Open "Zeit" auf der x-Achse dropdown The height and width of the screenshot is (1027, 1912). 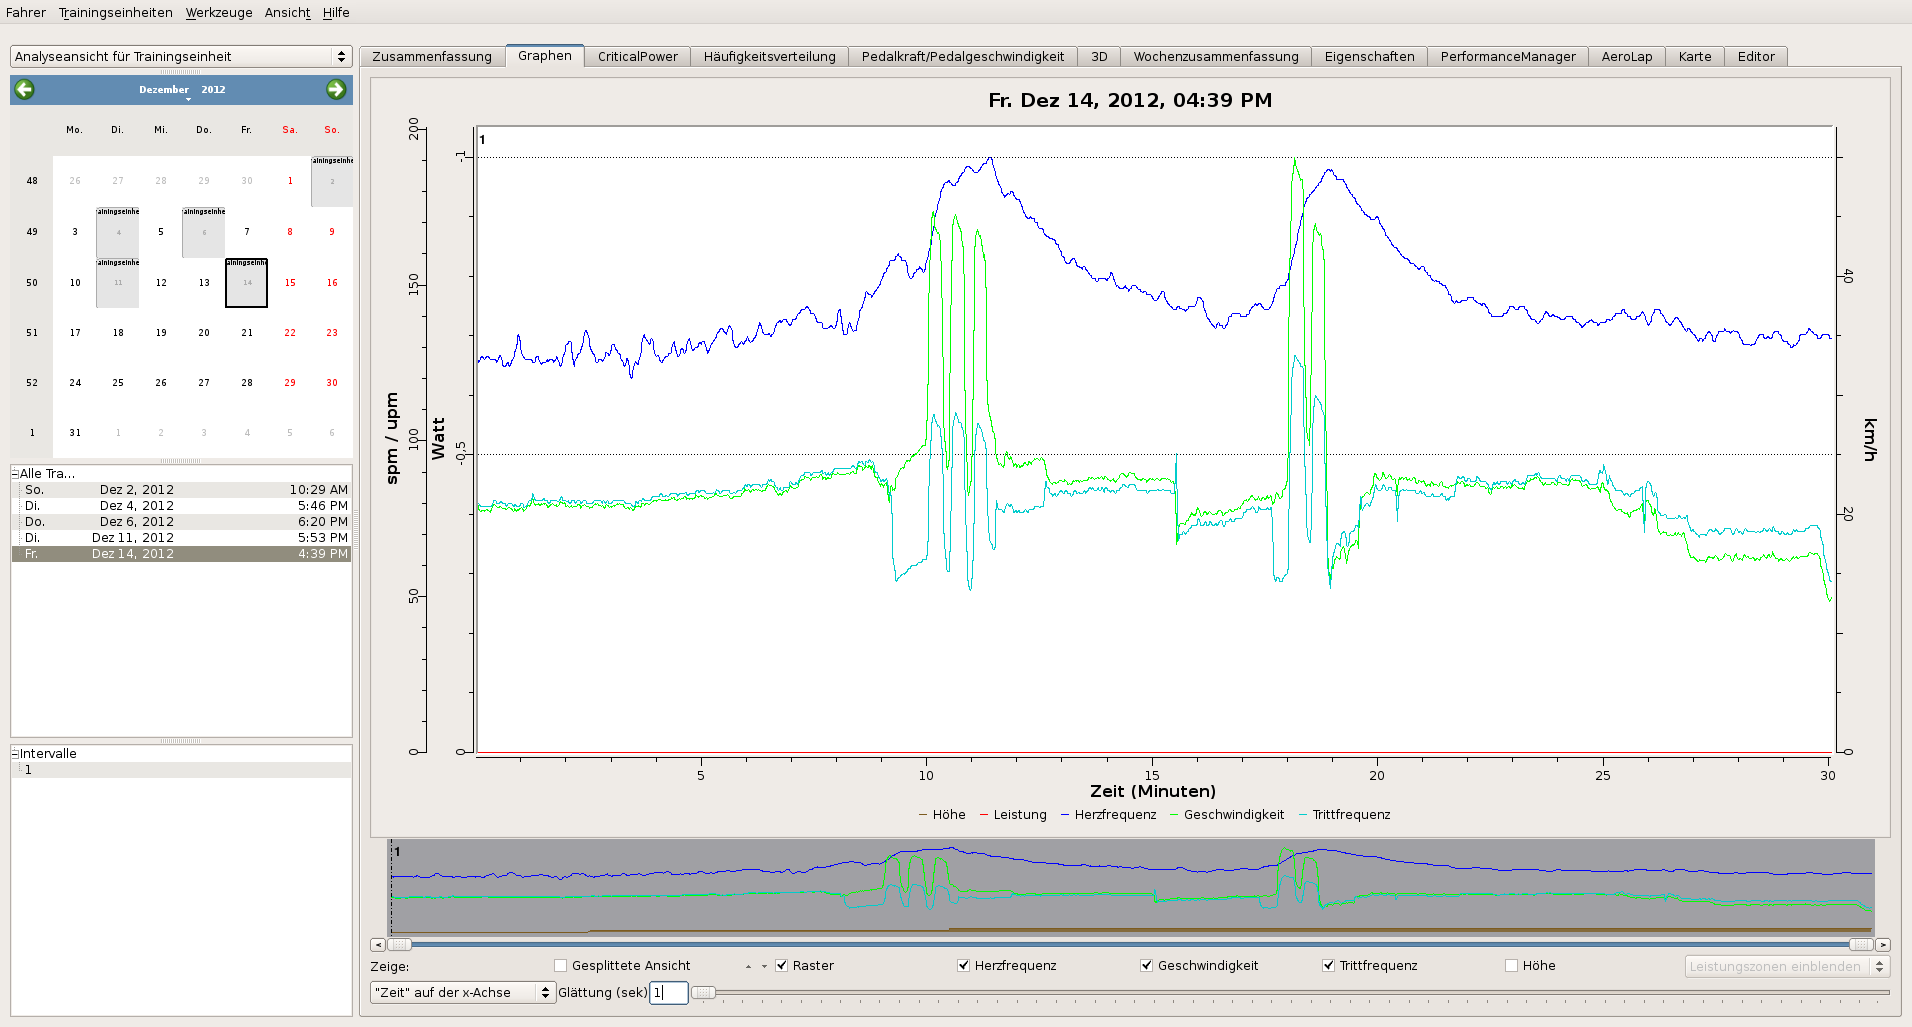[462, 993]
